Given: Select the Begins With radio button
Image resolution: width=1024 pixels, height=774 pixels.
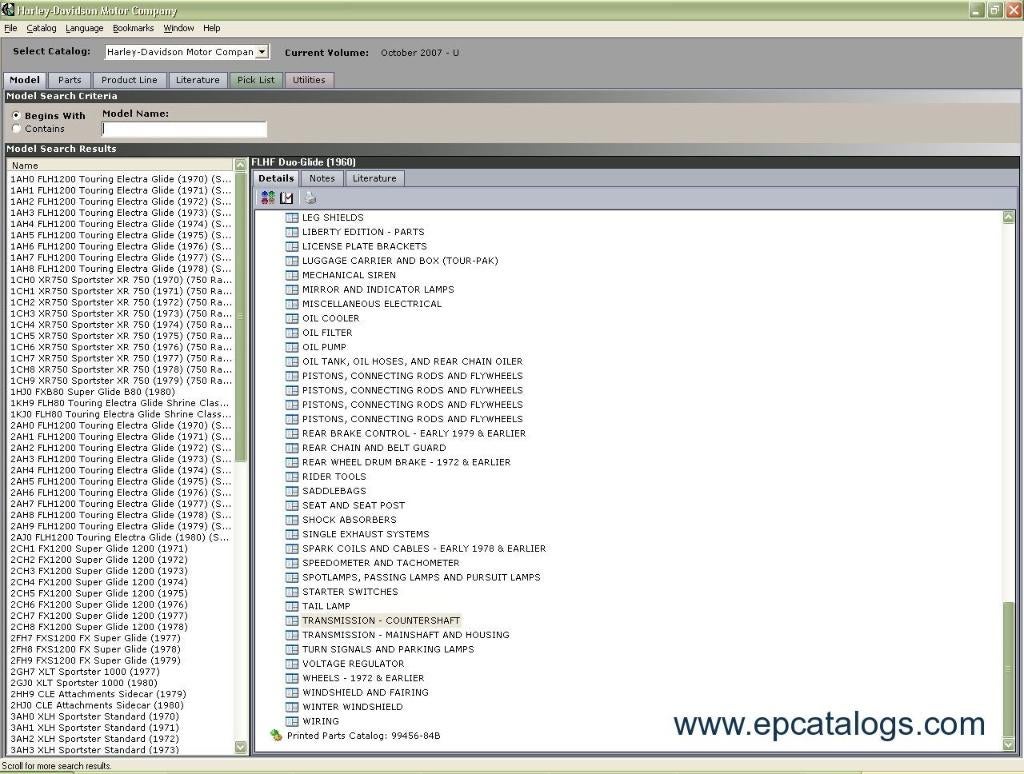Looking at the screenshot, I should point(16,116).
